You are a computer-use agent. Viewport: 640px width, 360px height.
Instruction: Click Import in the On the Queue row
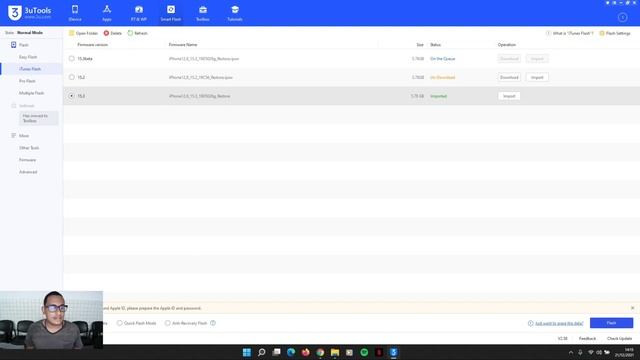tap(537, 59)
